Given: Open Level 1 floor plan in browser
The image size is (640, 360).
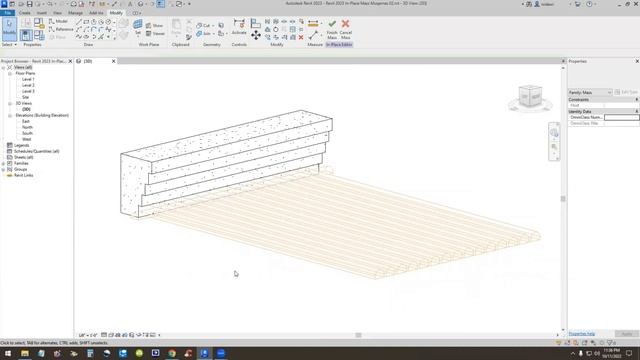Looking at the screenshot, I should click(28, 80).
